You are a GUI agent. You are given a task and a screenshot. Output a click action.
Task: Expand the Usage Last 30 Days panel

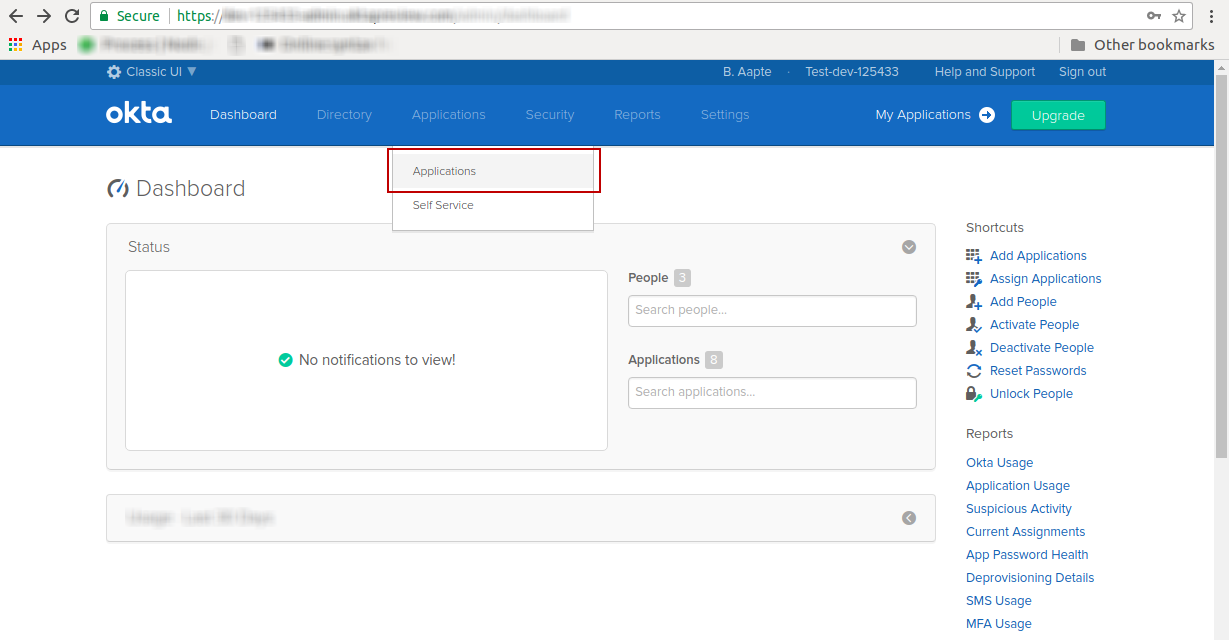908,518
